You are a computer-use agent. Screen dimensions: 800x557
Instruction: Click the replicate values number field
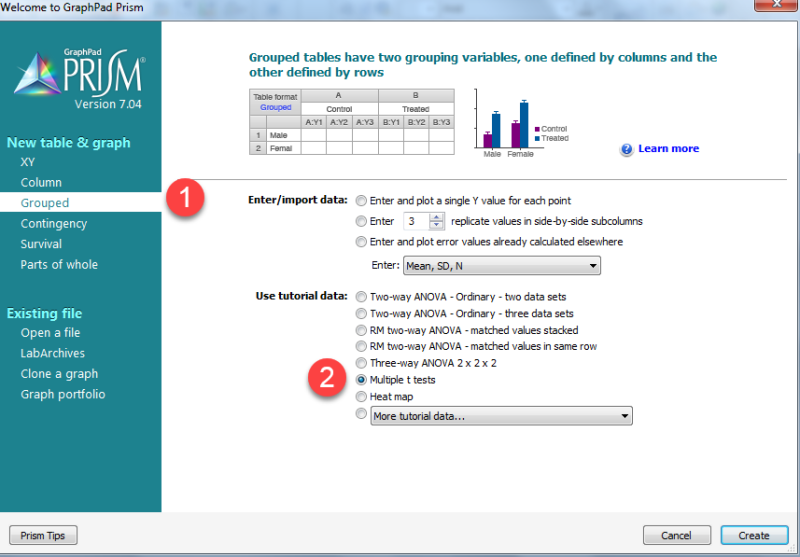click(417, 221)
